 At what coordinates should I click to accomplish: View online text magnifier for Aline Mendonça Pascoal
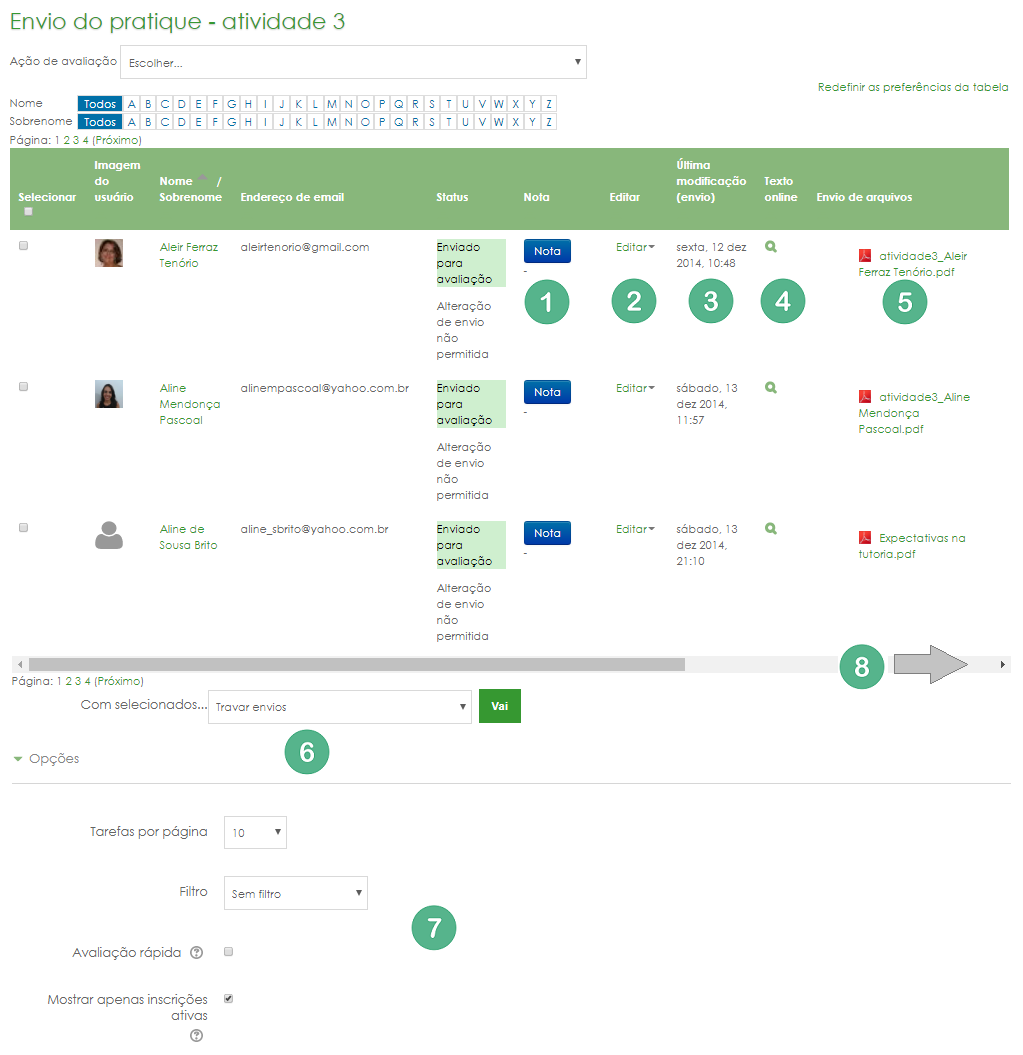pos(770,387)
